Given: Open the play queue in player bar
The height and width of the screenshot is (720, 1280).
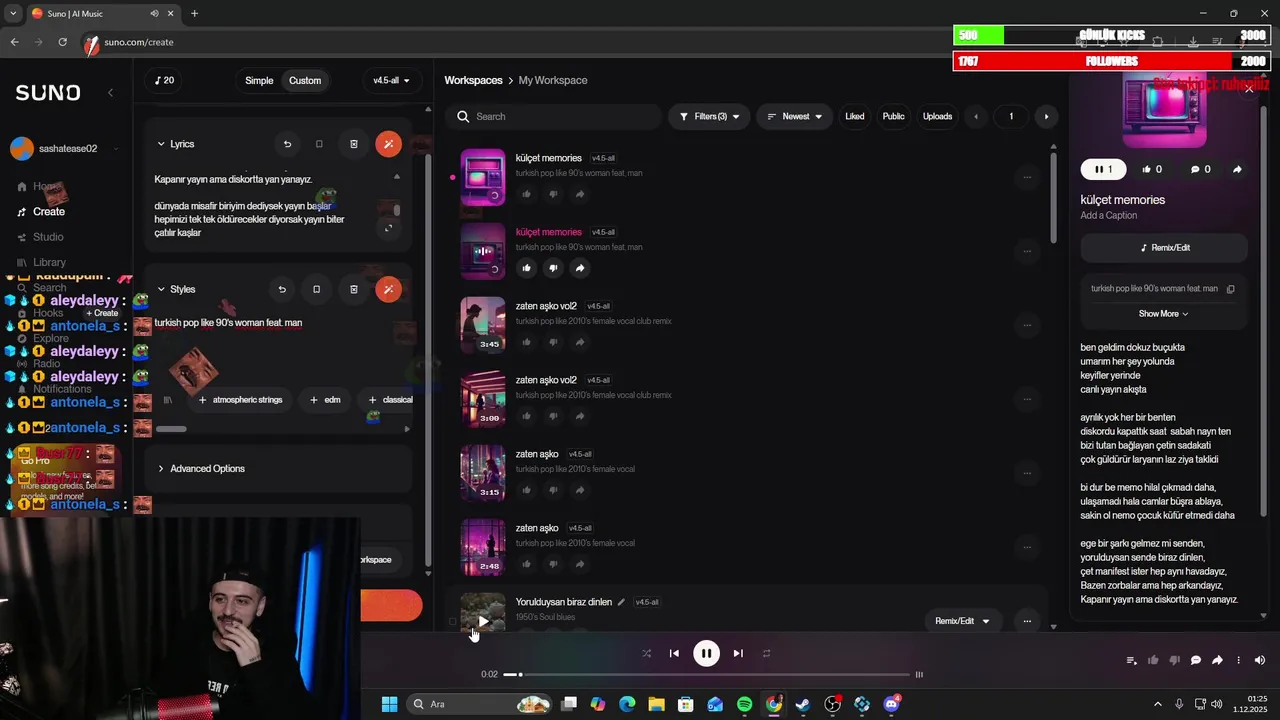Looking at the screenshot, I should coord(1131,660).
